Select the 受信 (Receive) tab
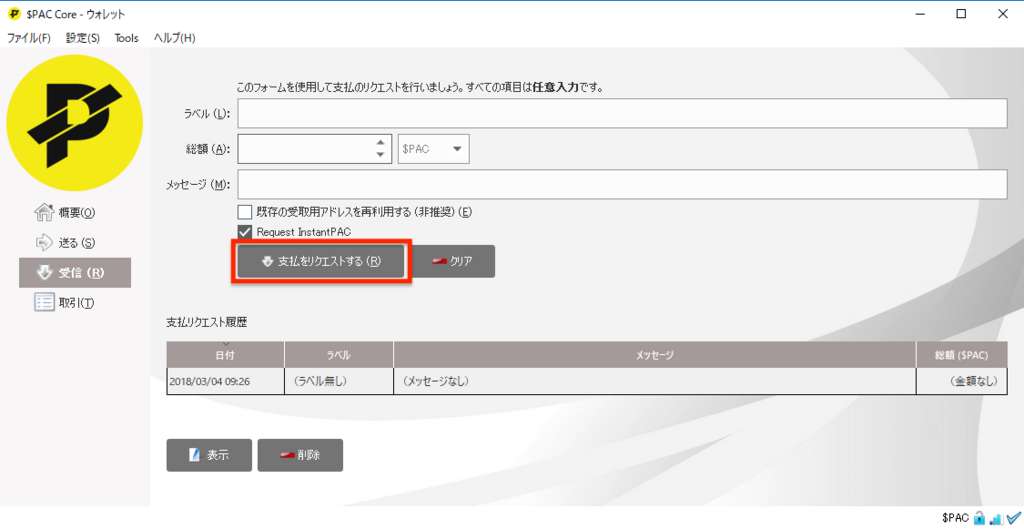The height and width of the screenshot is (529, 1024). (75, 273)
